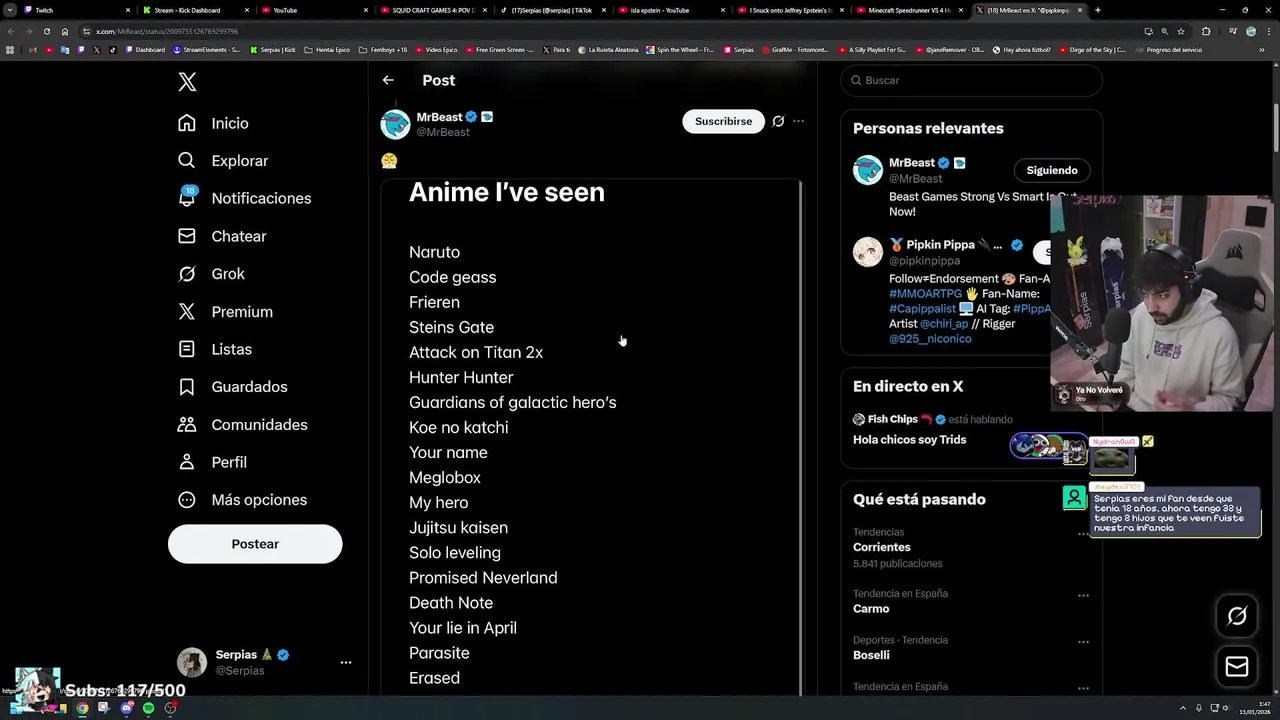
Task: Open Spotify from the taskbar
Action: (148, 708)
